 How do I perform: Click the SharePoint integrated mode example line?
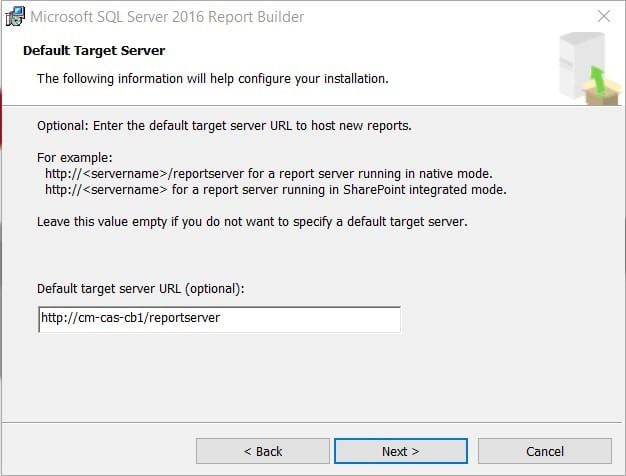tap(275, 190)
